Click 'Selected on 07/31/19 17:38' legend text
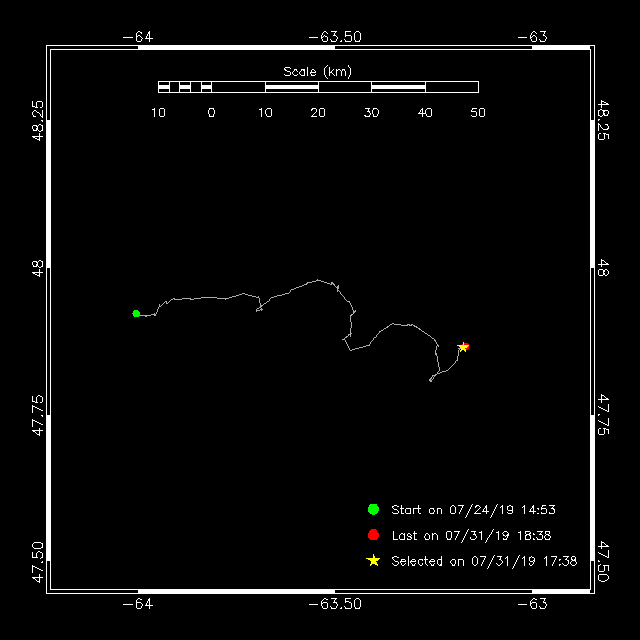This screenshot has width=640, height=640. pos(484,561)
